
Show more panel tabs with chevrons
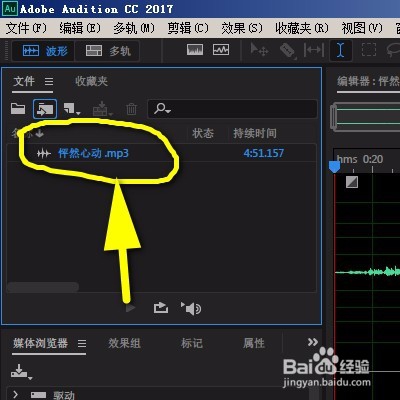tap(313, 342)
